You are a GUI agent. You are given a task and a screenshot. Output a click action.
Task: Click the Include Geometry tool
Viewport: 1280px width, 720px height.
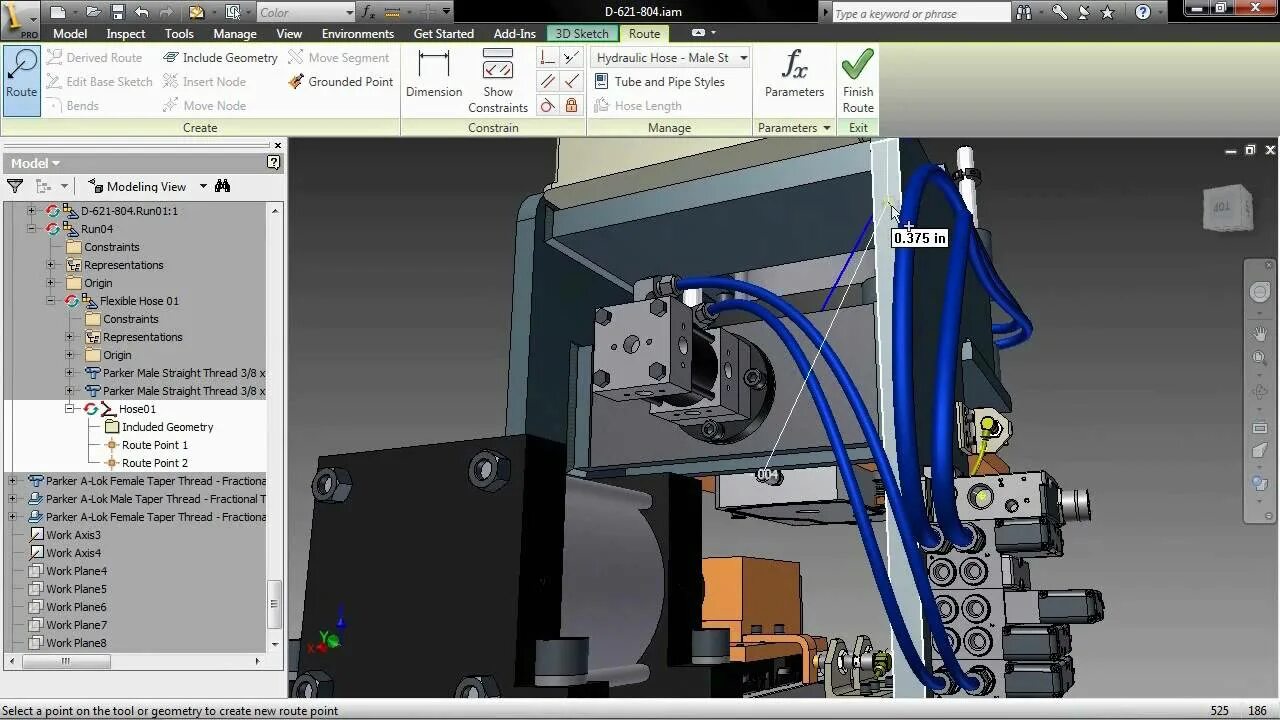click(220, 58)
